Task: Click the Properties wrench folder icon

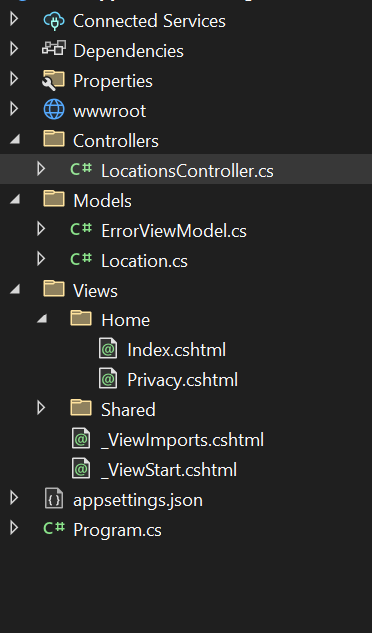Action: (x=53, y=80)
